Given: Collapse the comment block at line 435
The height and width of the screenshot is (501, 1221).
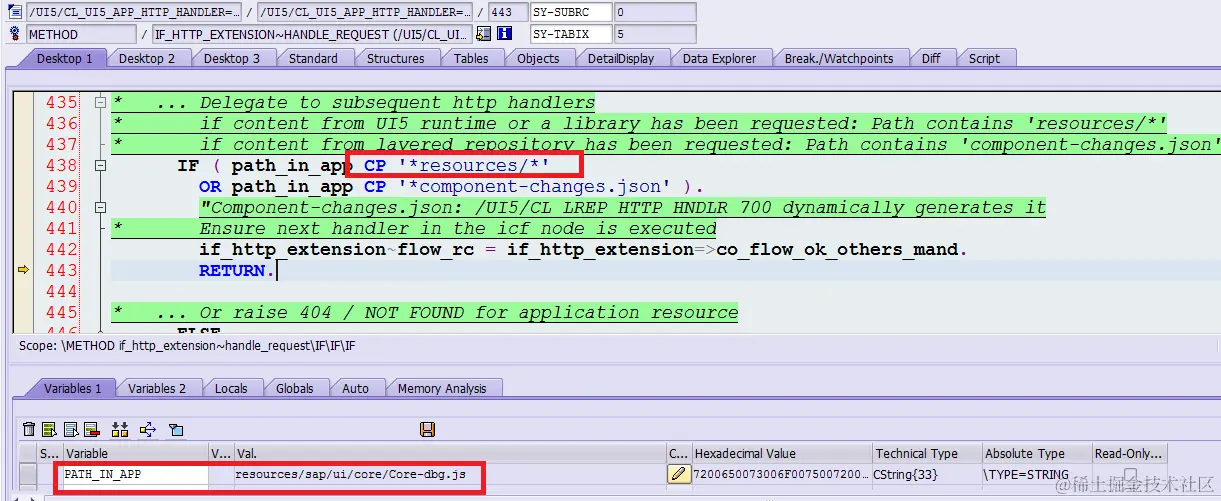Looking at the screenshot, I should click(99, 103).
